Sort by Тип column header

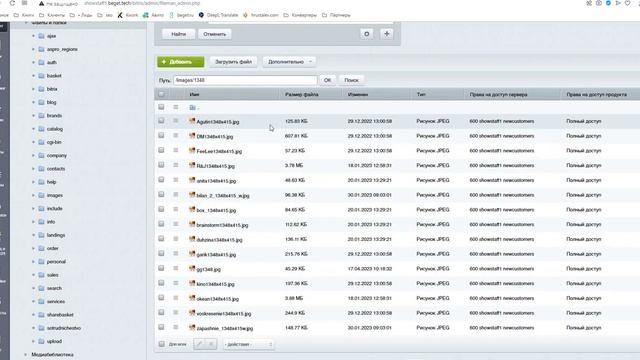point(421,94)
